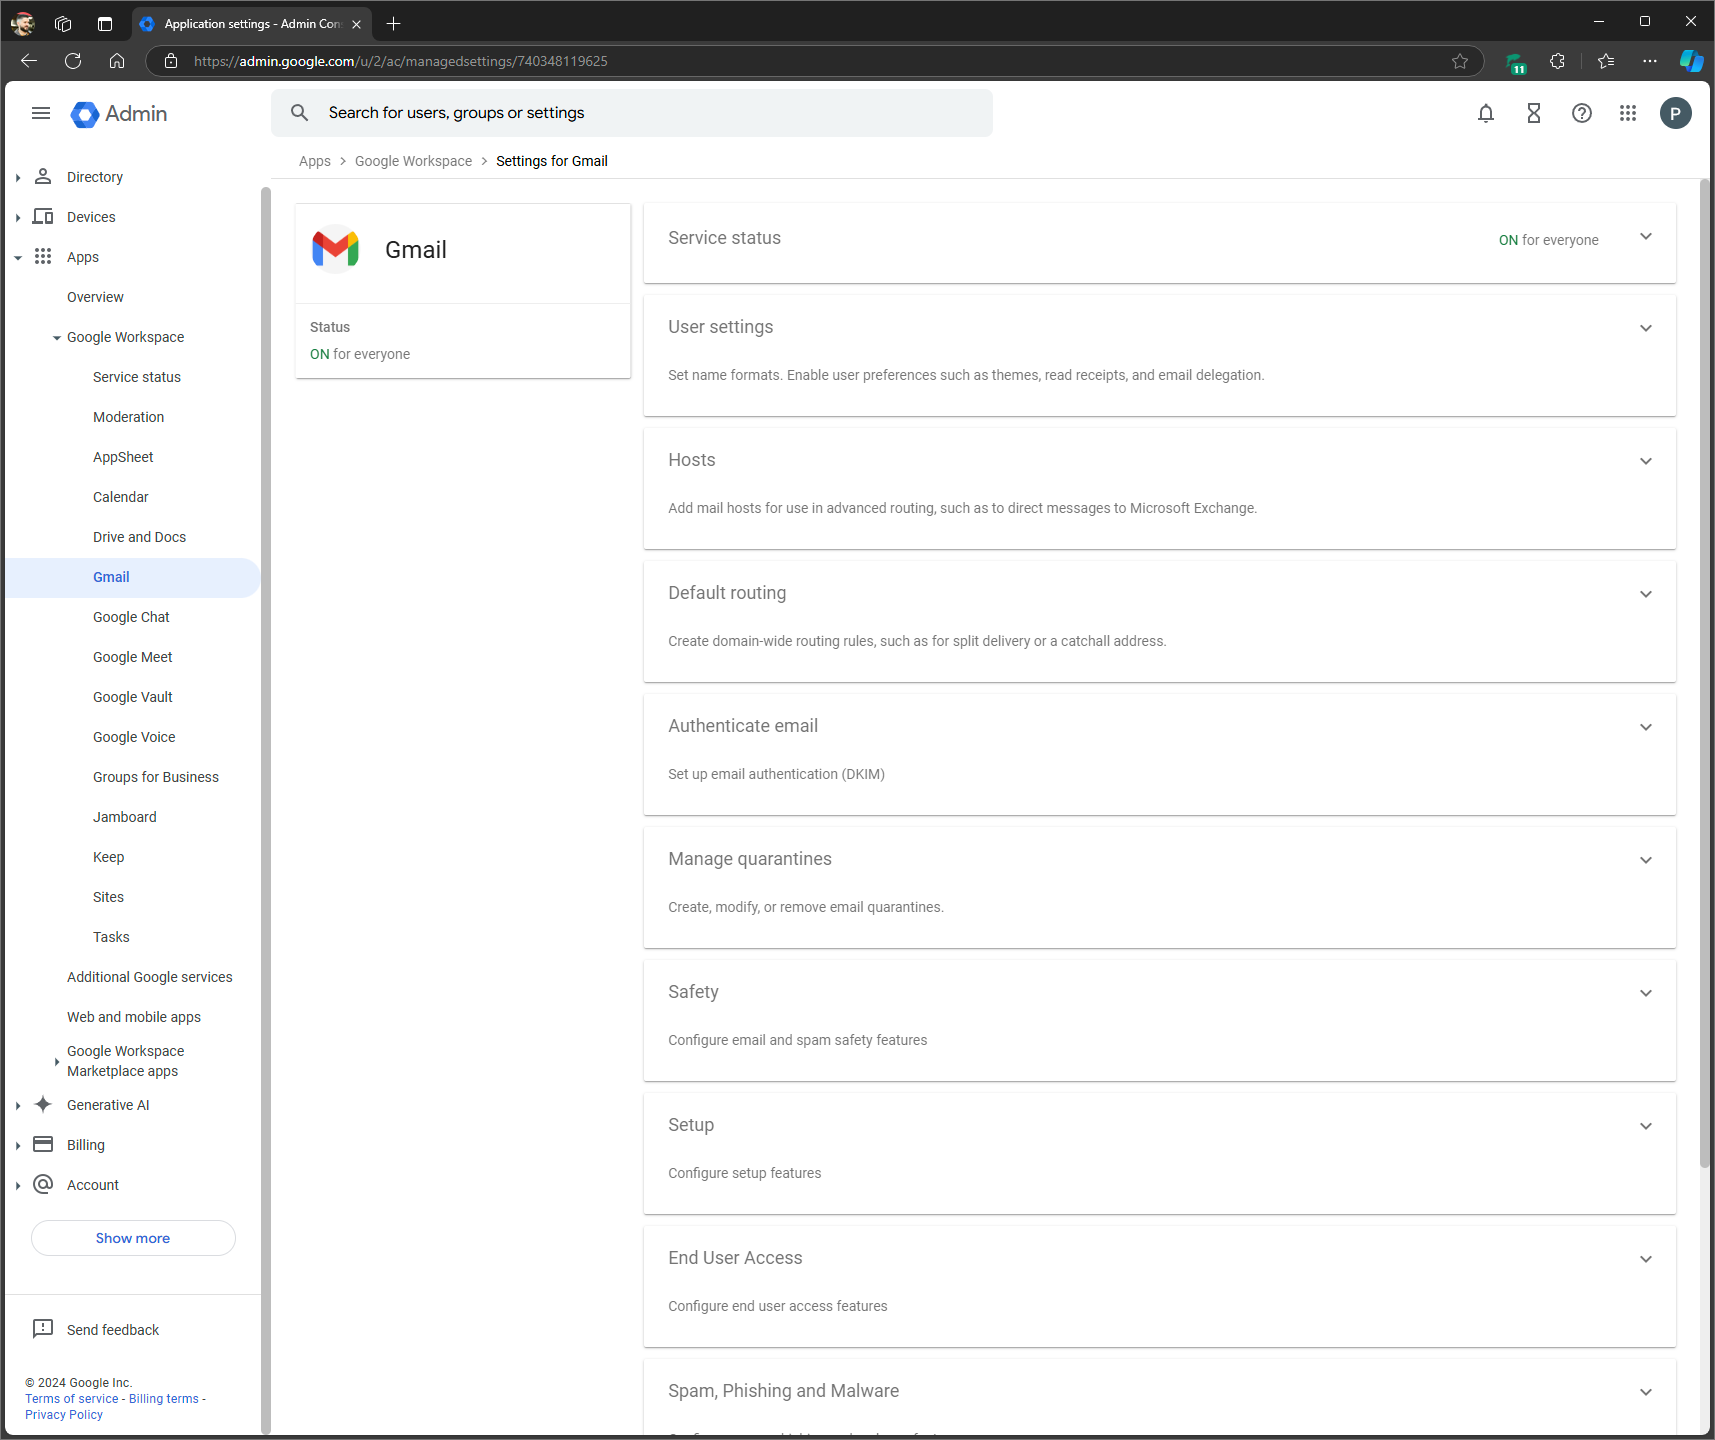The height and width of the screenshot is (1440, 1715).
Task: Open the browser extensions puzzle icon
Action: click(x=1558, y=61)
